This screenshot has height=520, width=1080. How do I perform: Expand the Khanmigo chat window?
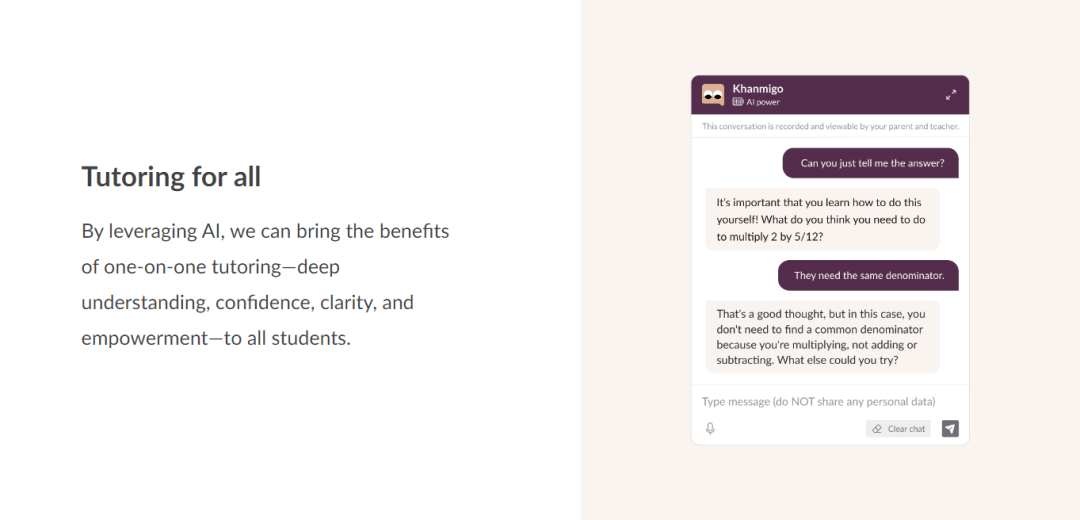pos(951,95)
